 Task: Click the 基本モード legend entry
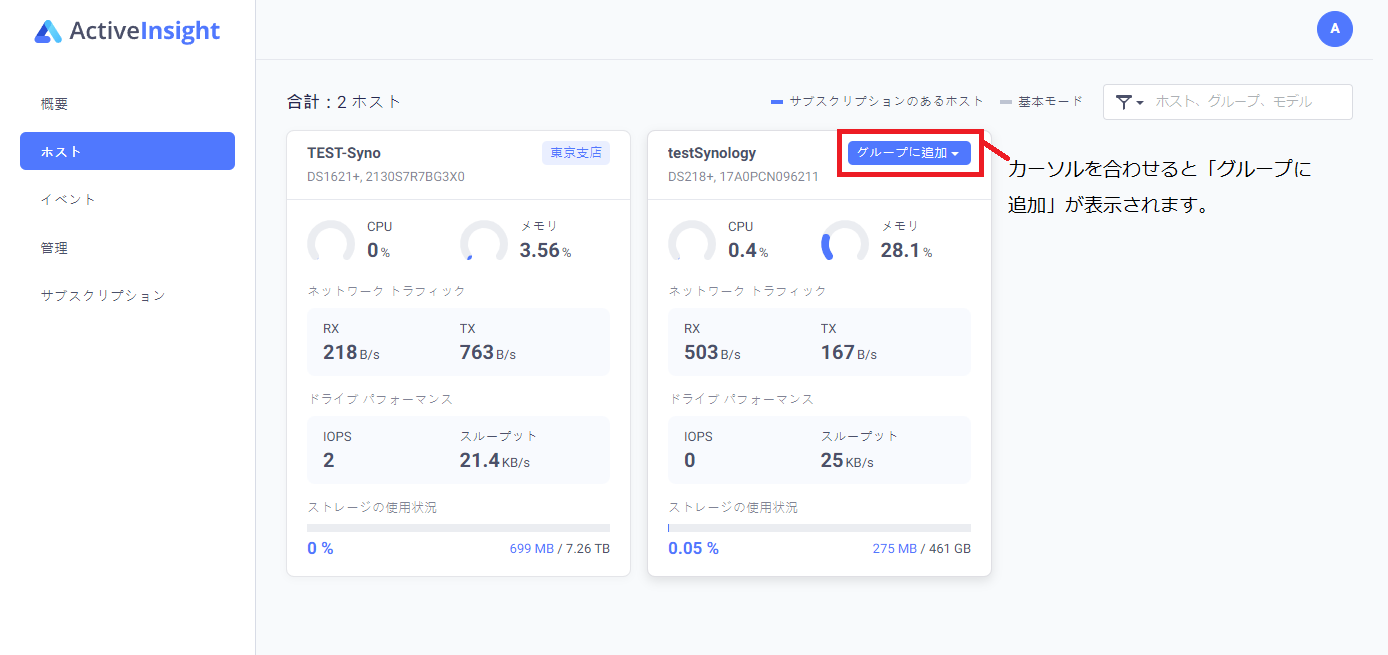pos(1041,102)
